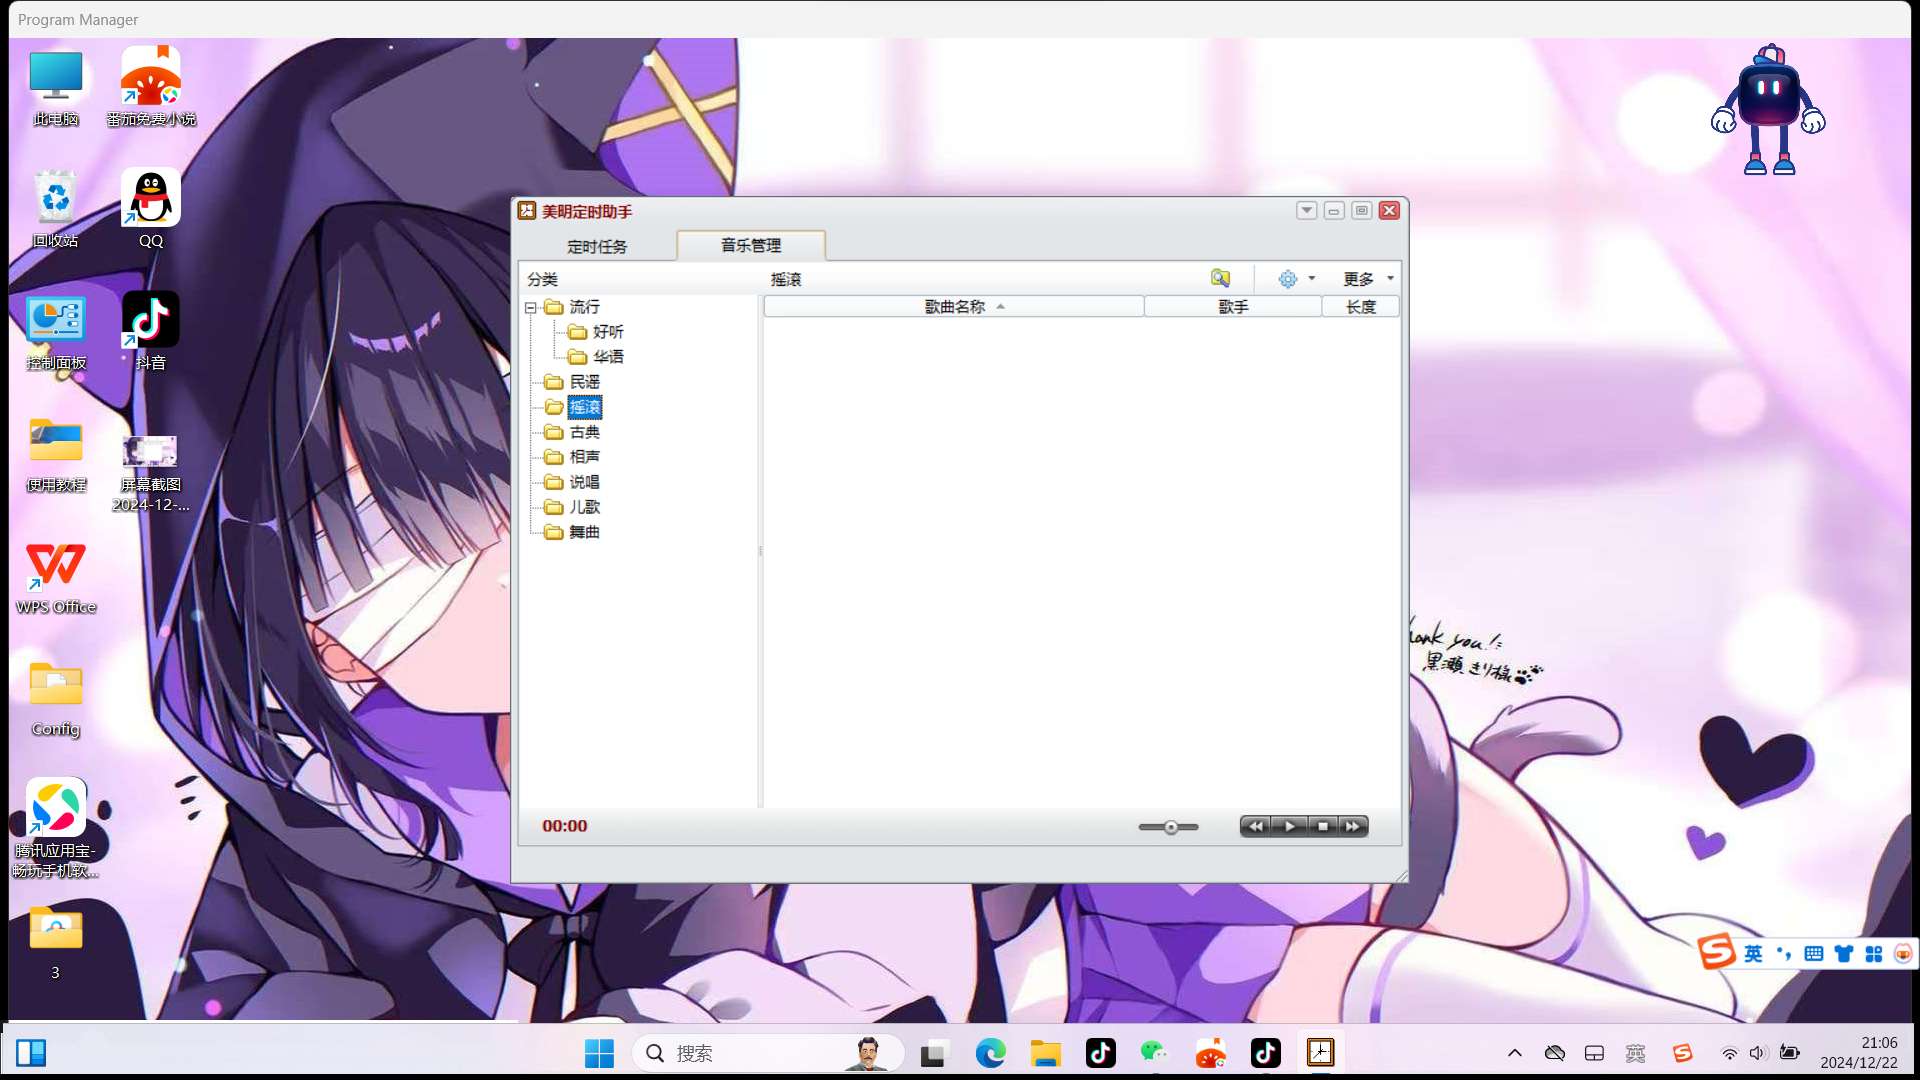
Task: Open Task View on the taskbar
Action: pos(933,1053)
